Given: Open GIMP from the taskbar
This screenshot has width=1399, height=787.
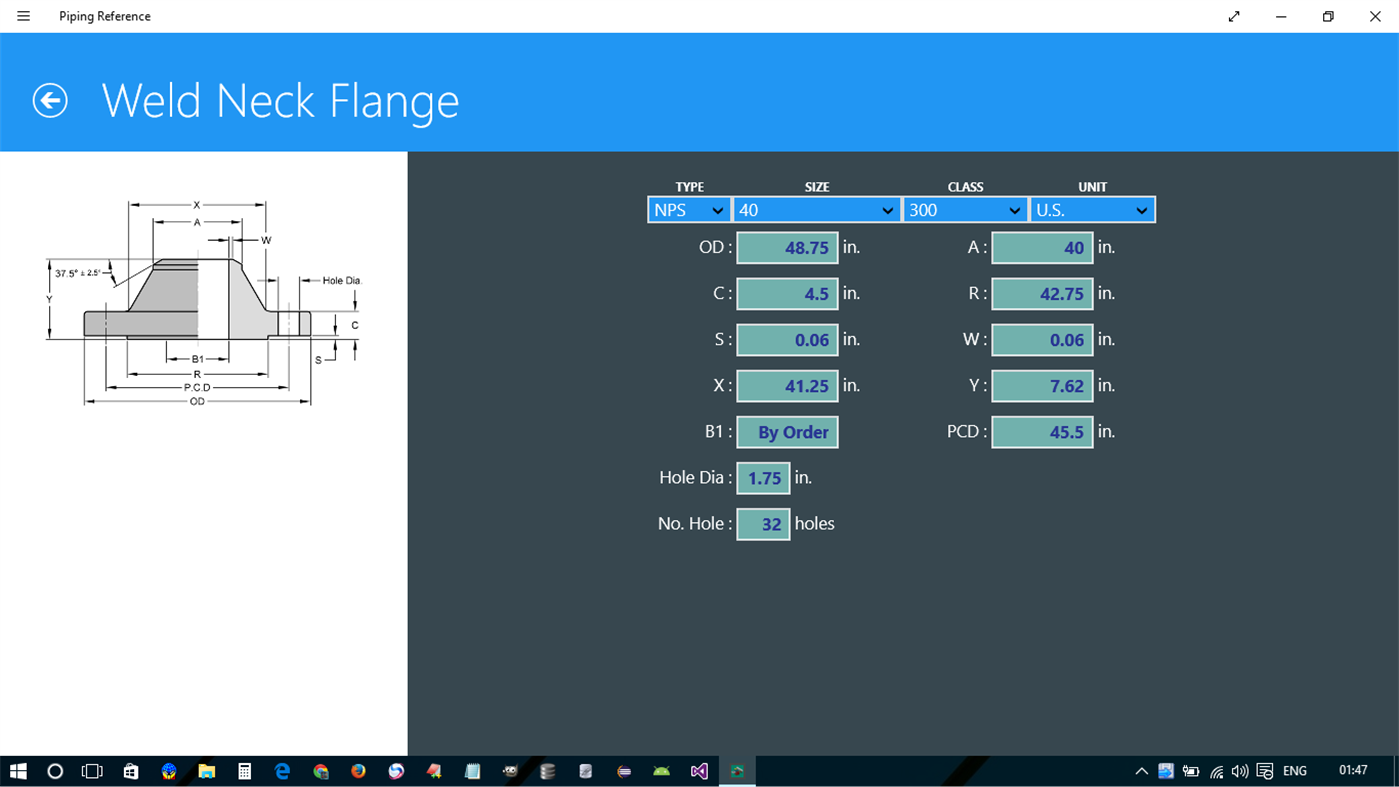Looking at the screenshot, I should pos(509,771).
